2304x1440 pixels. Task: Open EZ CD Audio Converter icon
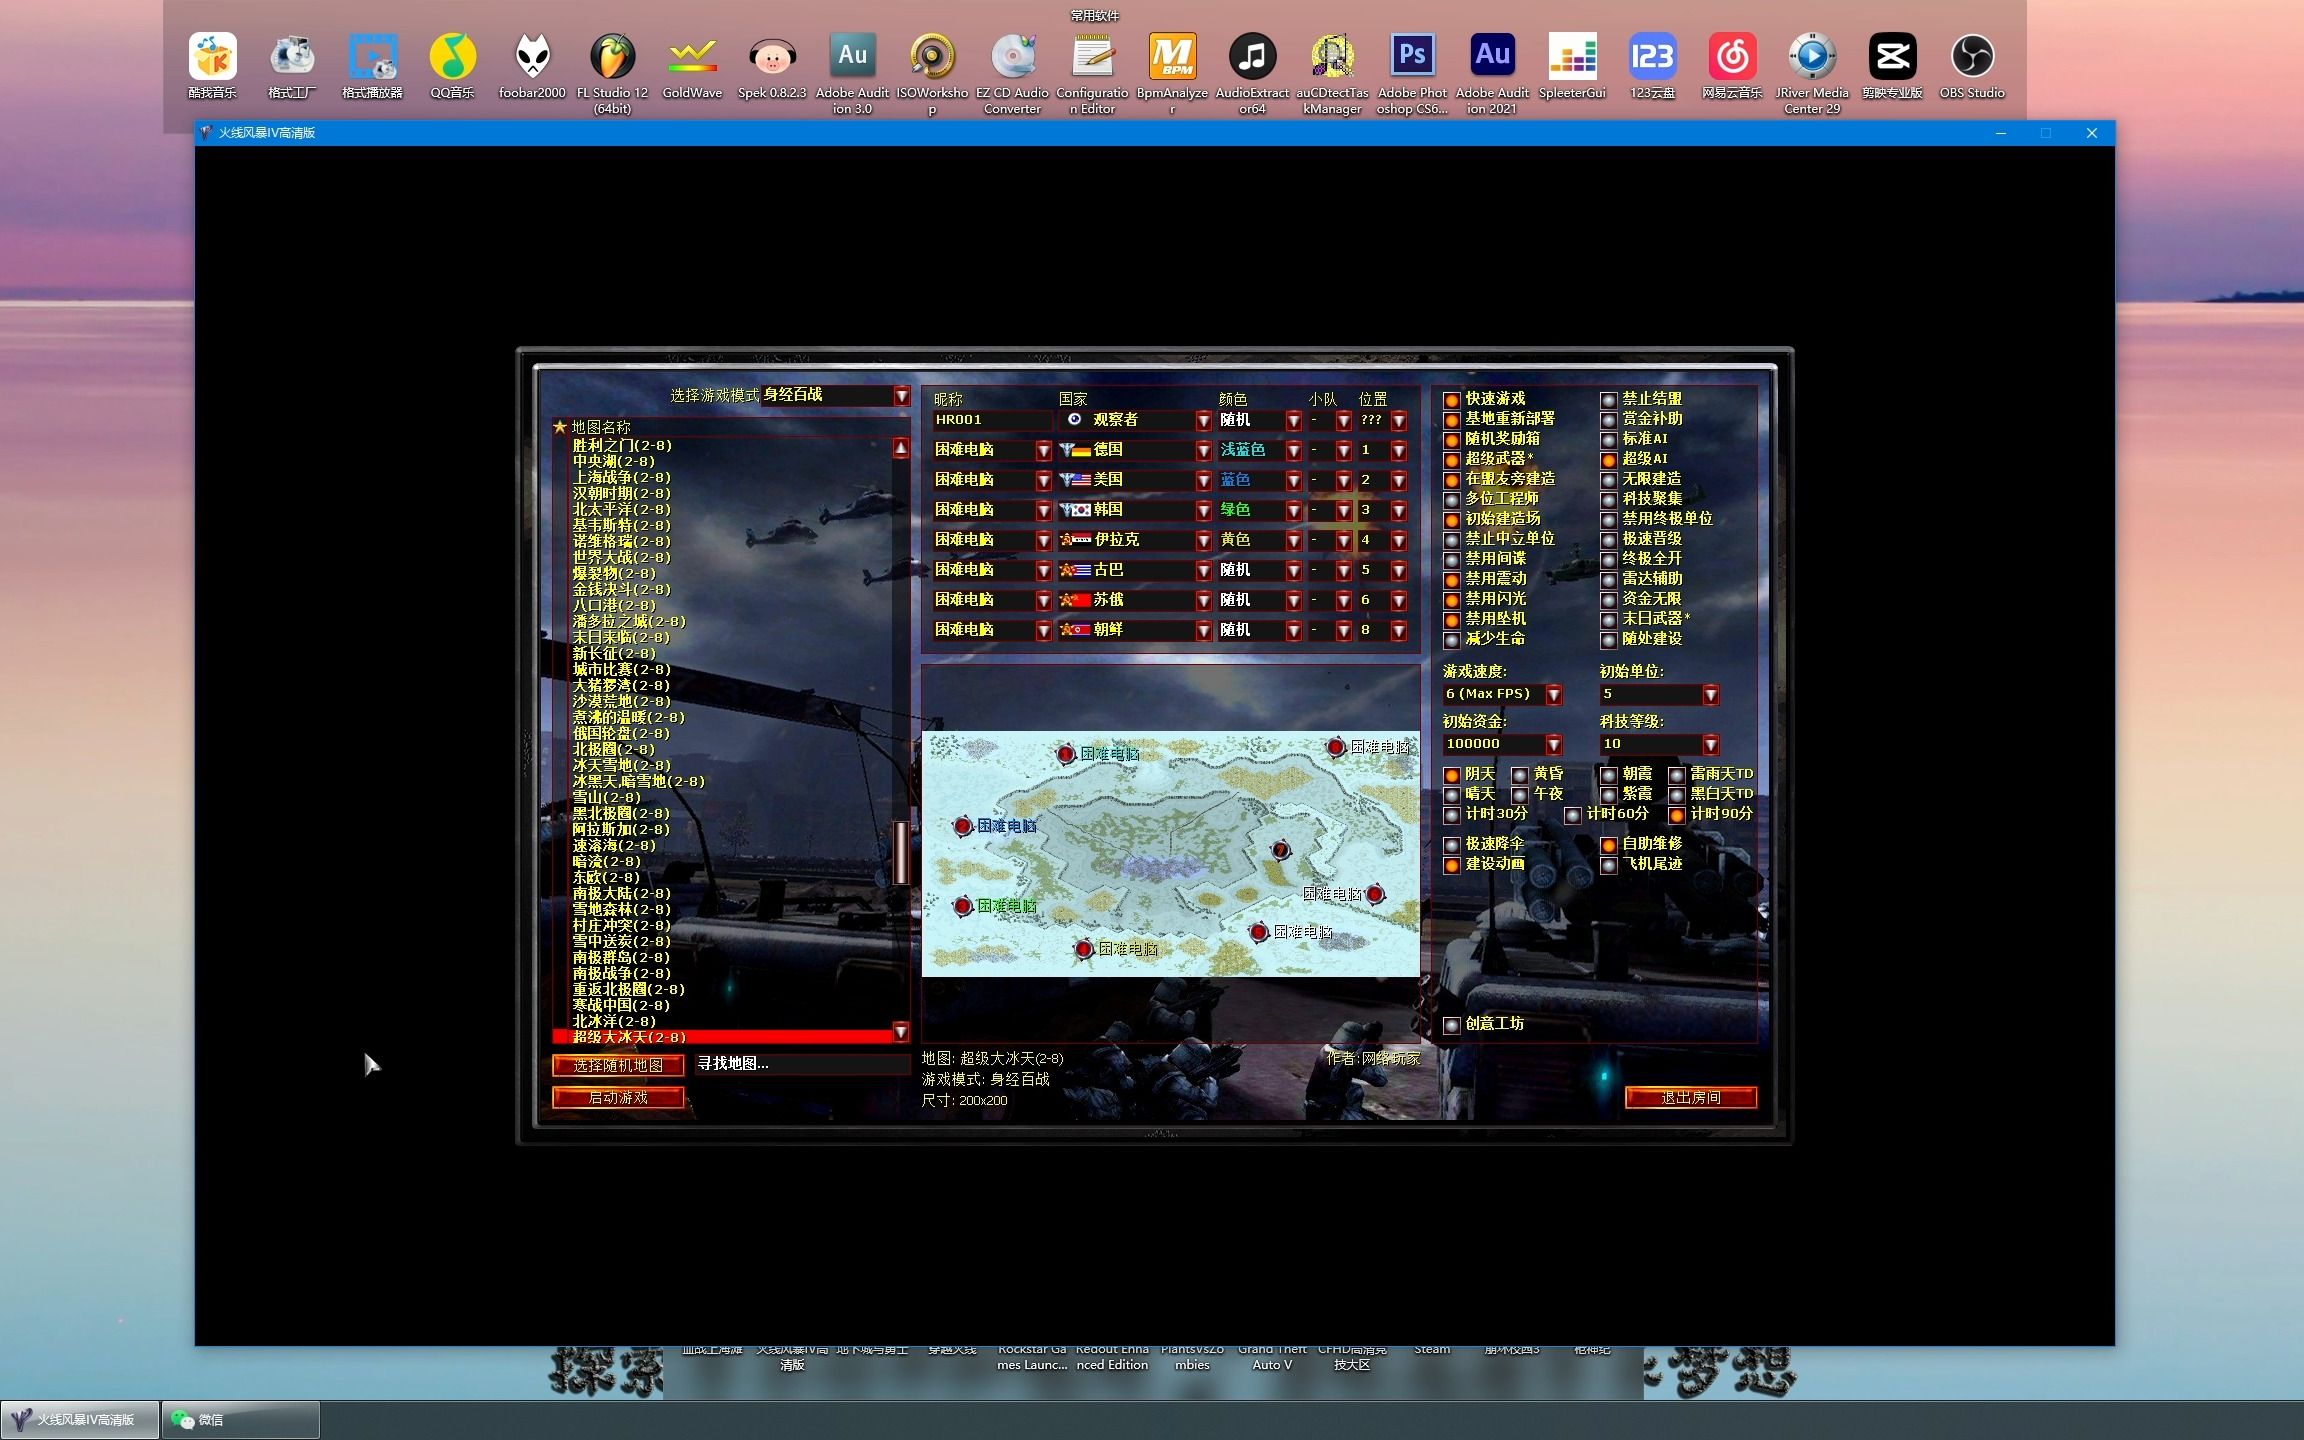(x=1012, y=73)
